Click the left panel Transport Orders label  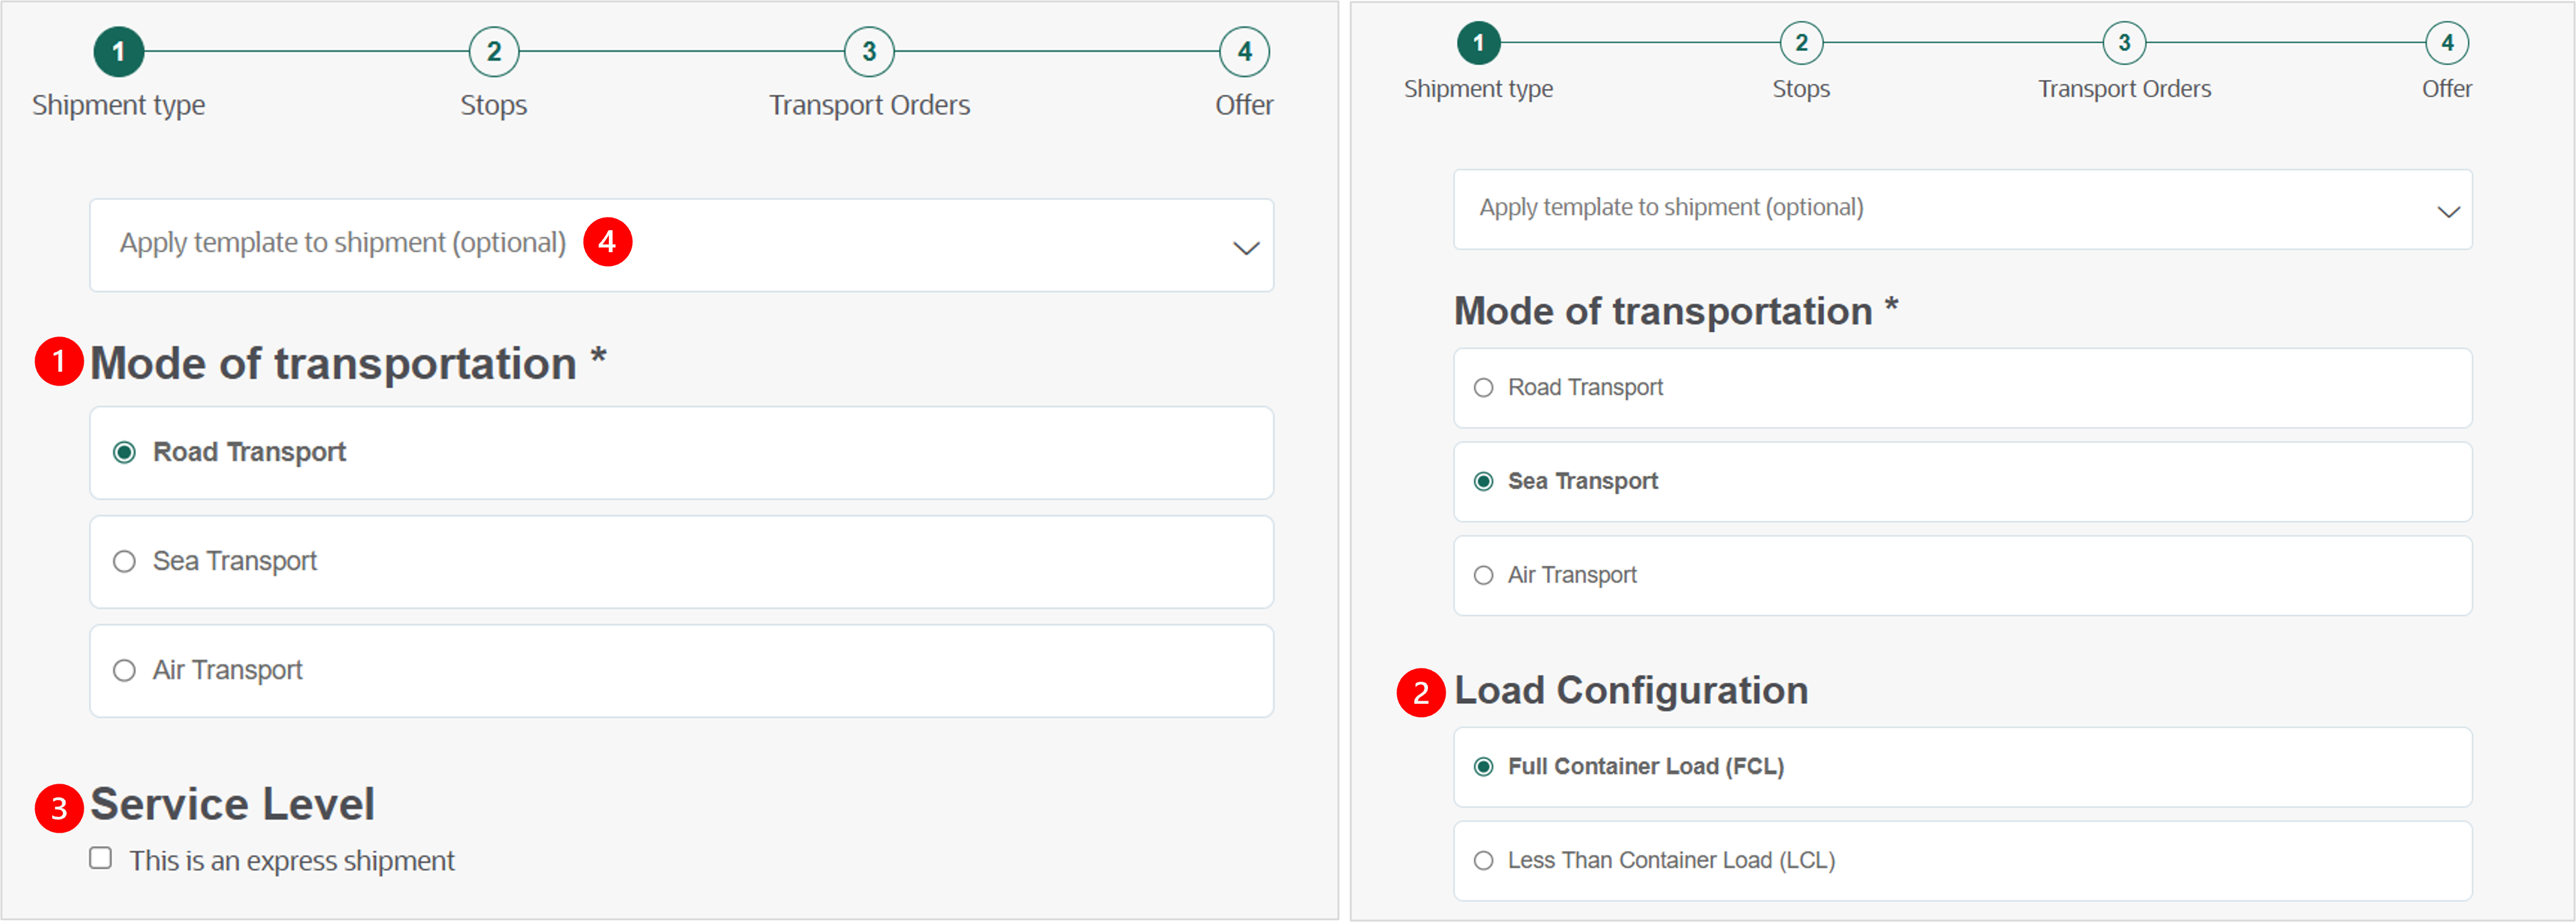tap(869, 105)
